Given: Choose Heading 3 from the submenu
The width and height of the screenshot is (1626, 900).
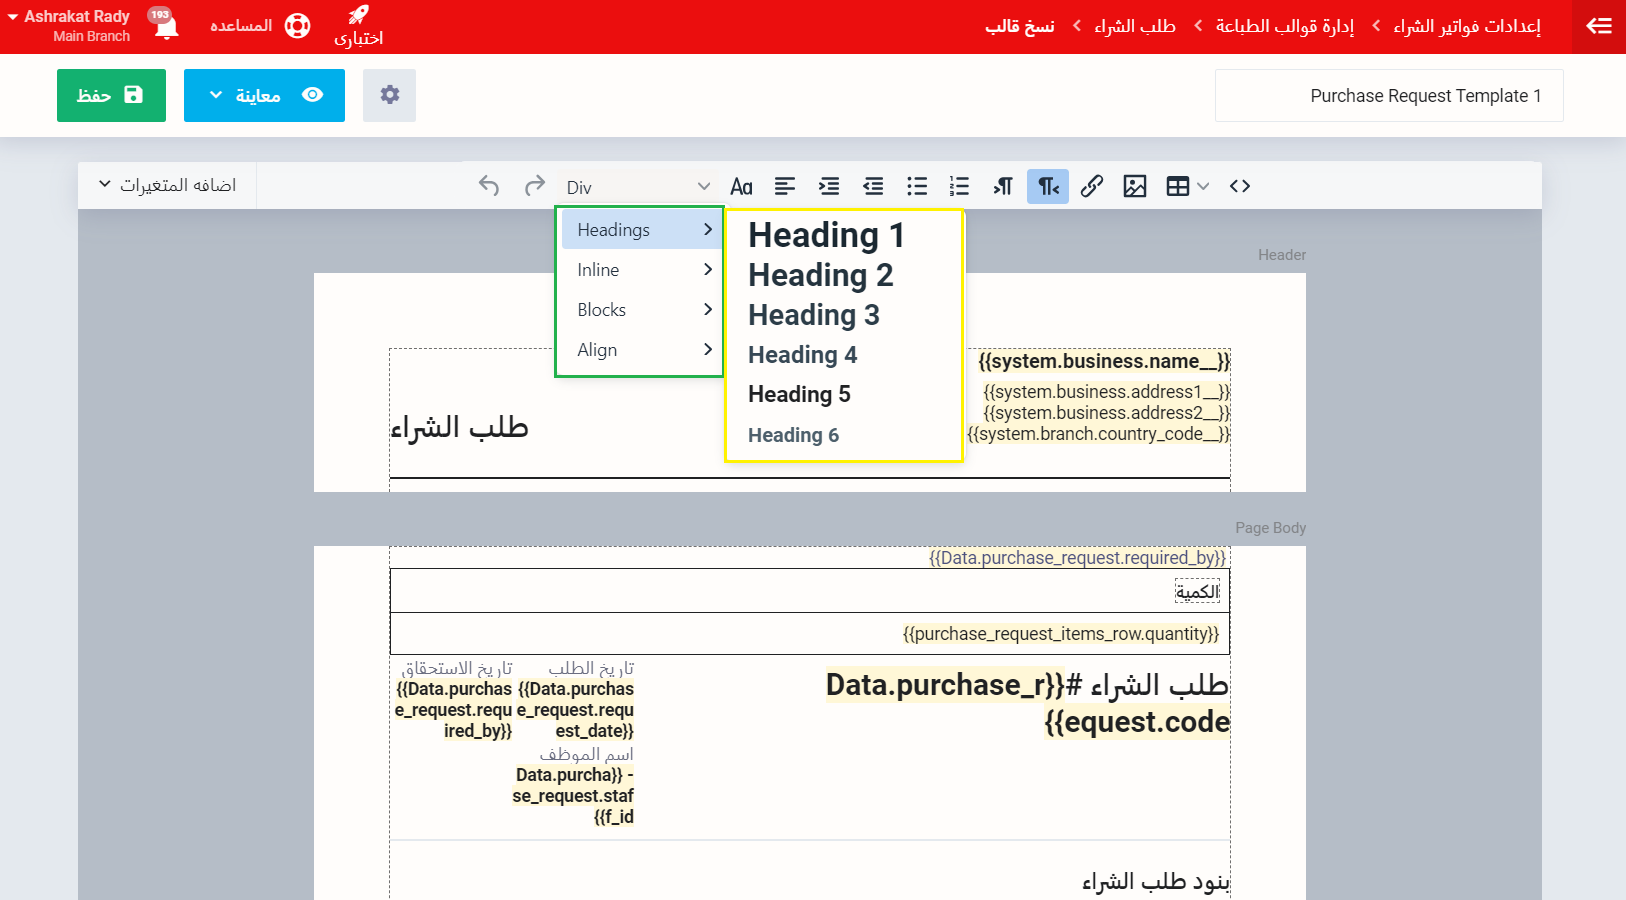Looking at the screenshot, I should 813,315.
